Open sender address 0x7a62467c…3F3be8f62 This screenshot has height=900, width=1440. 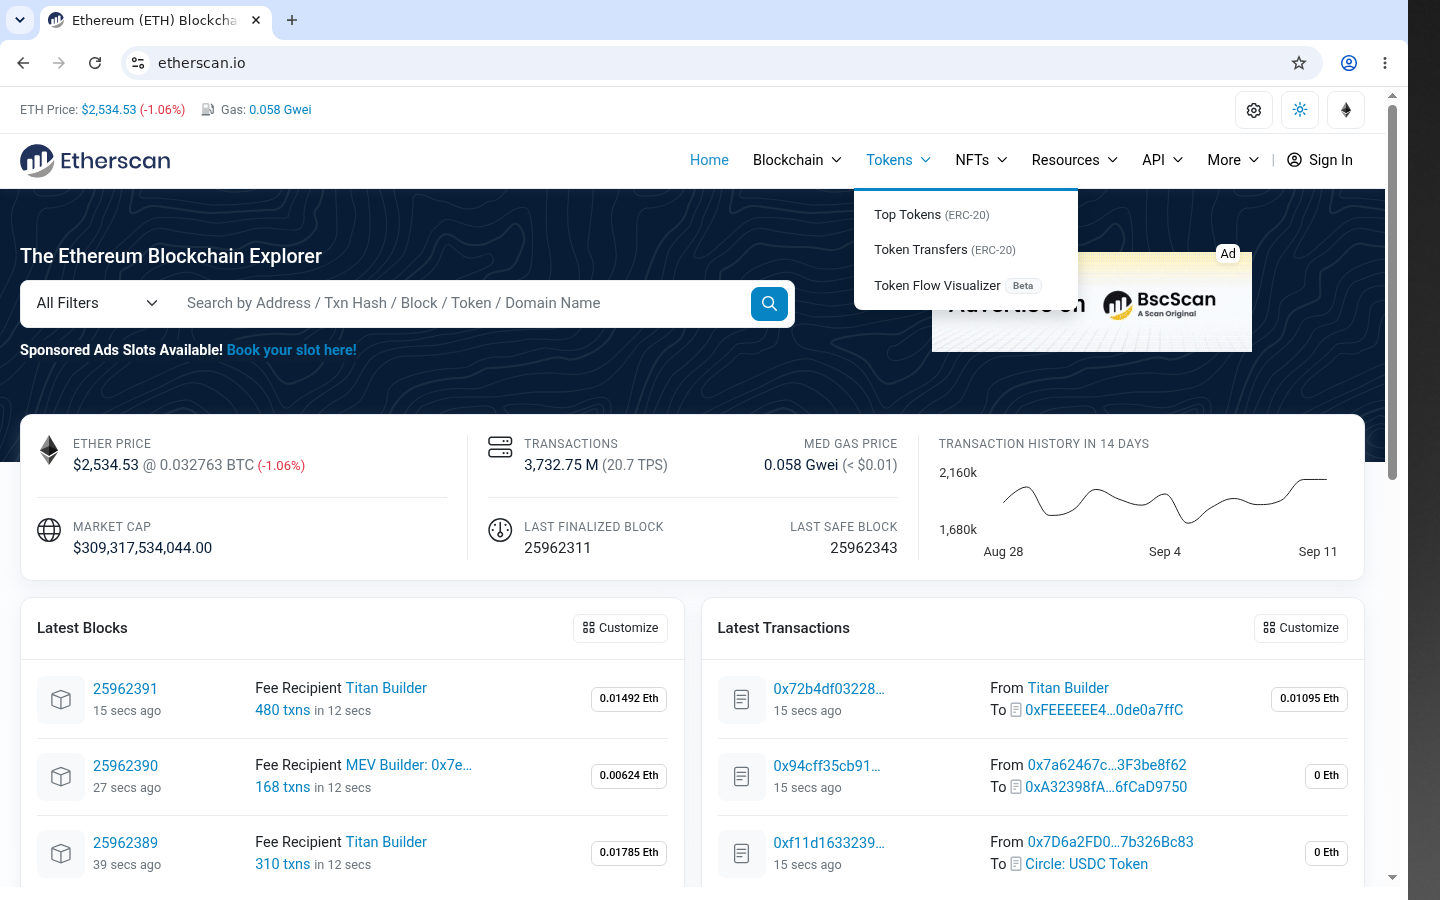(1107, 765)
